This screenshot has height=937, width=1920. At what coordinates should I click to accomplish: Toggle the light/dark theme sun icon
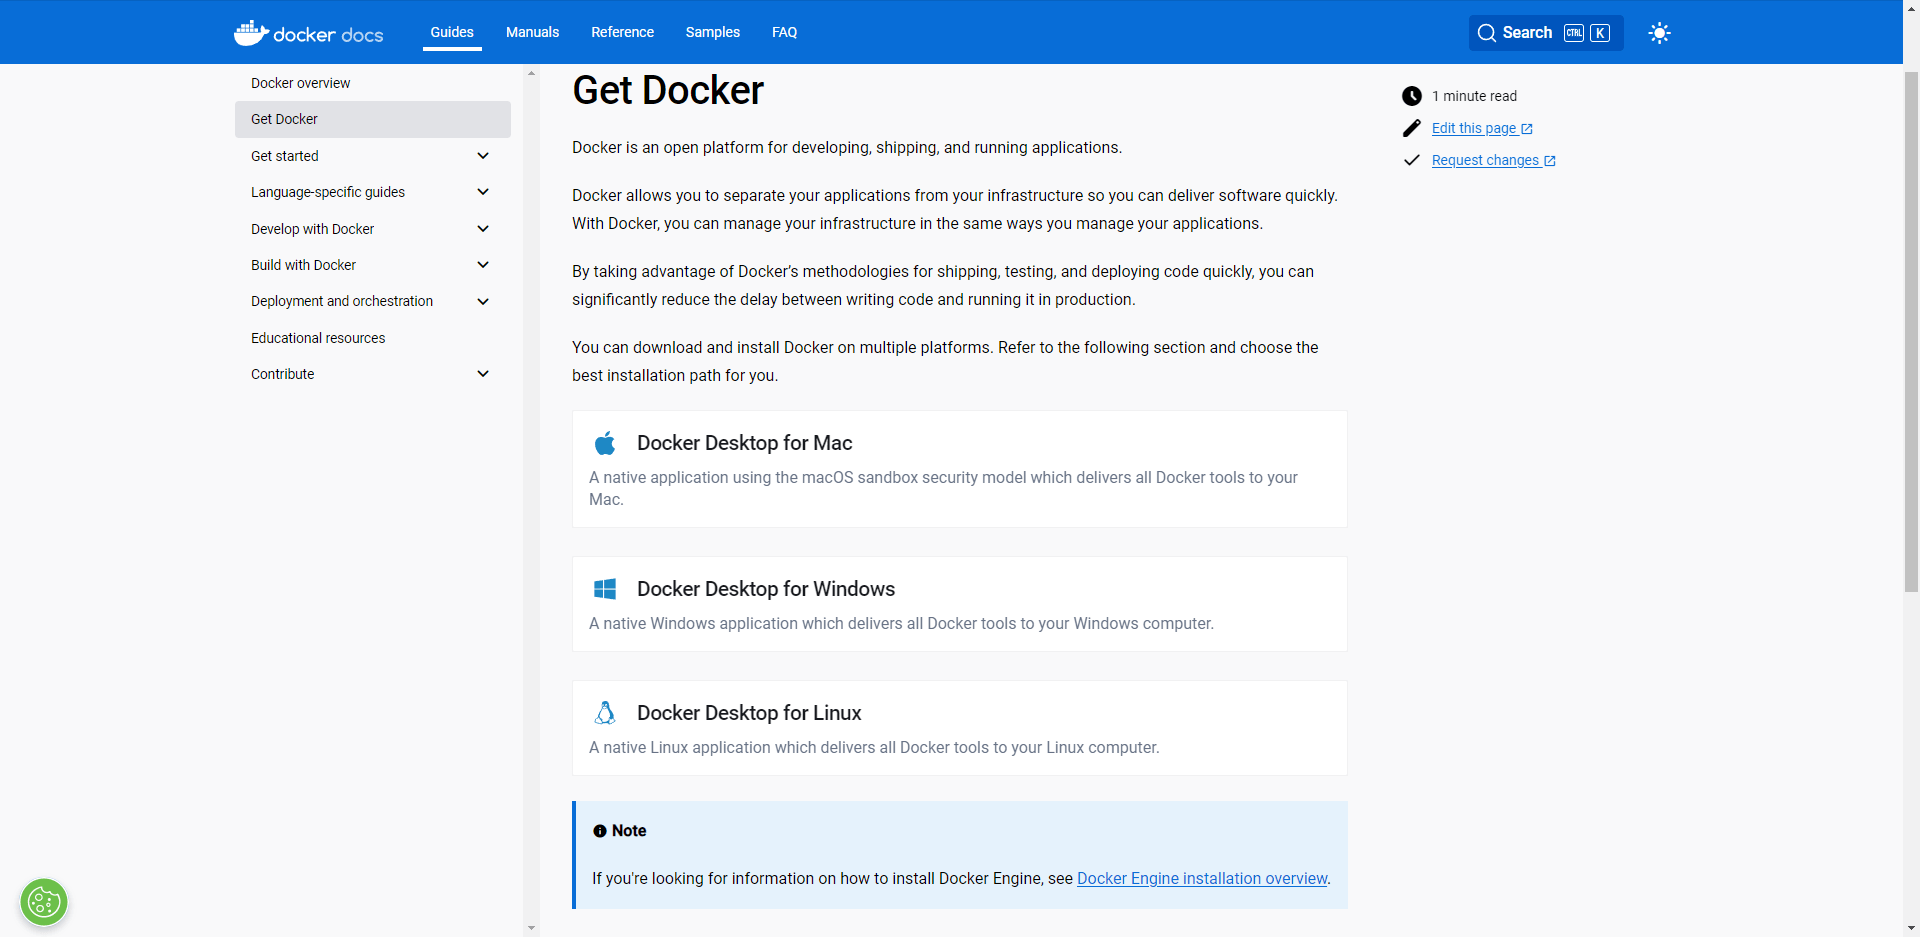pyautogui.click(x=1659, y=33)
